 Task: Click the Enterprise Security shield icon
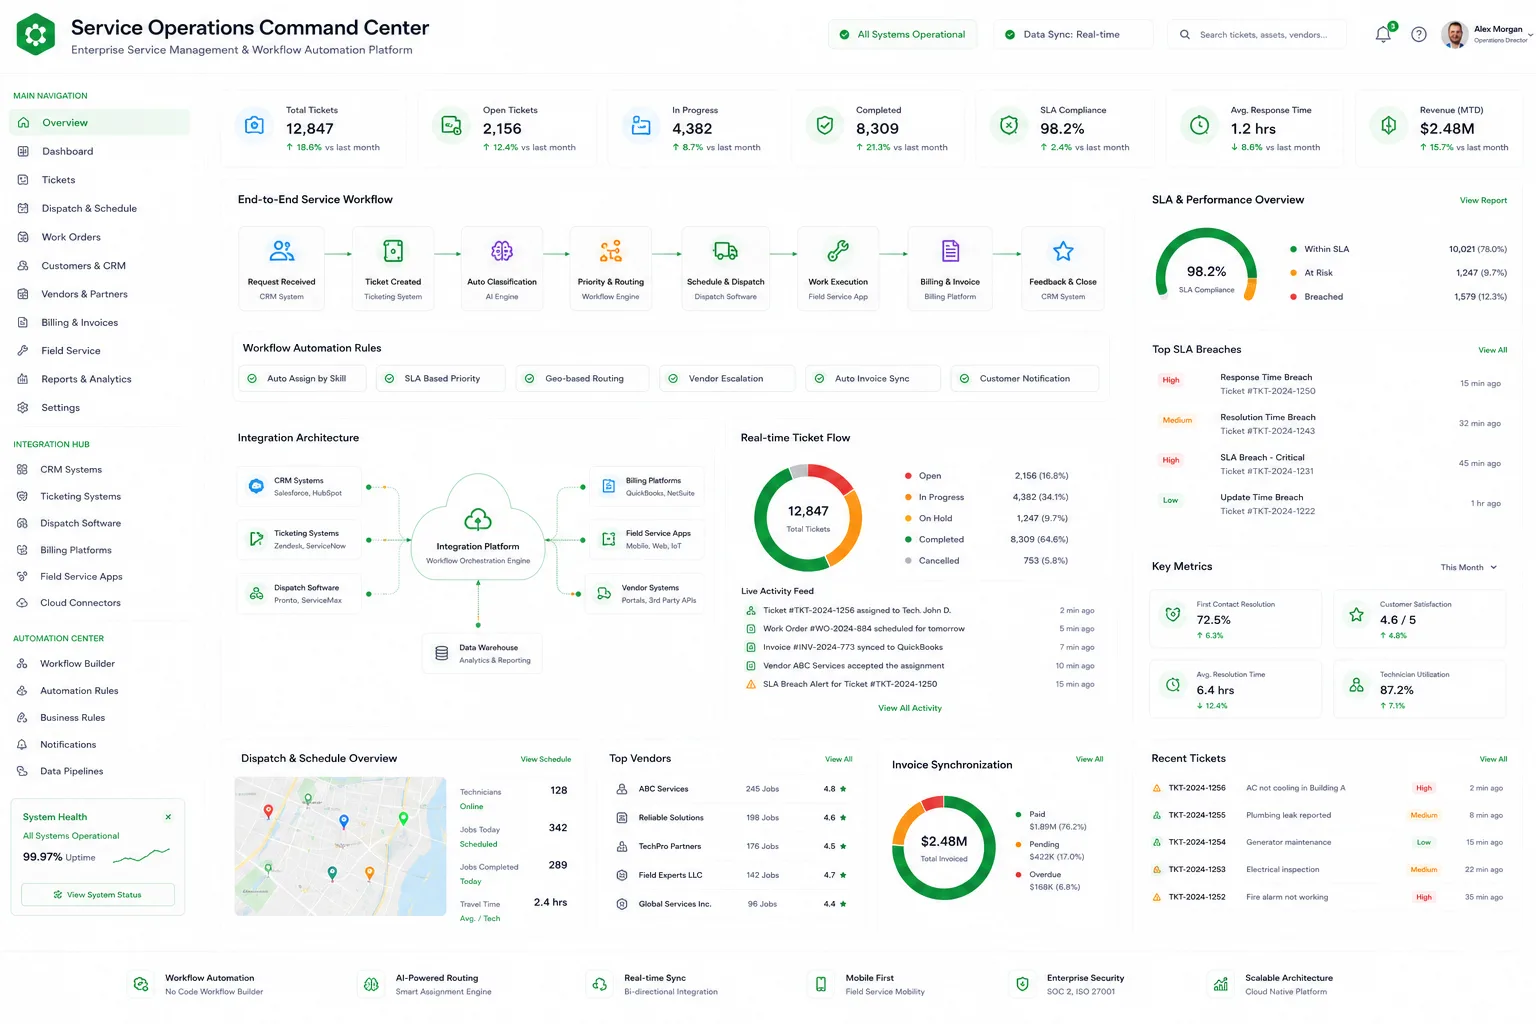tap(1022, 984)
